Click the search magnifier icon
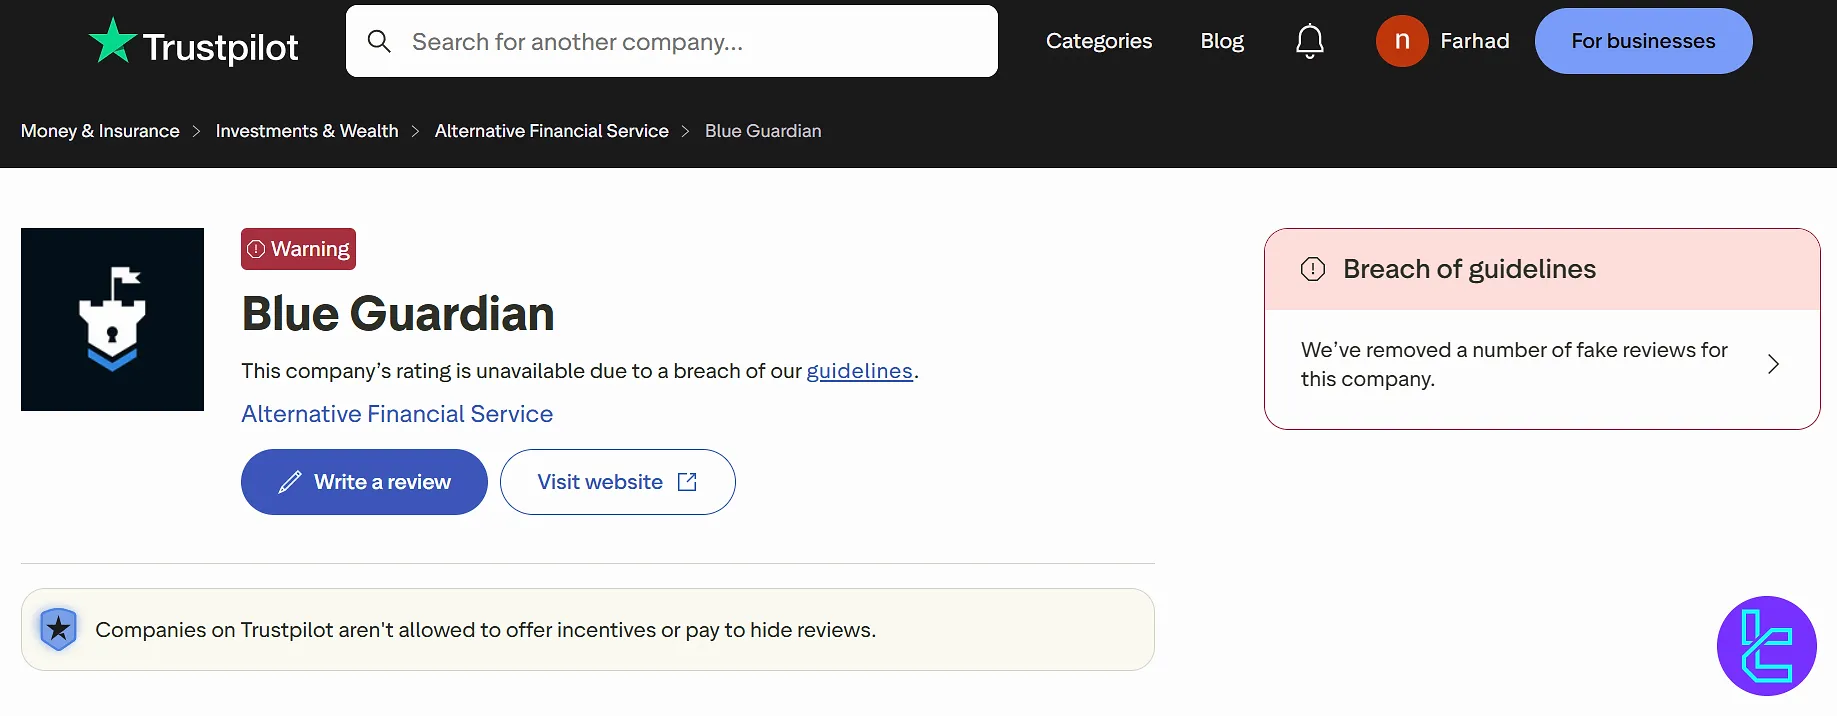 tap(379, 41)
